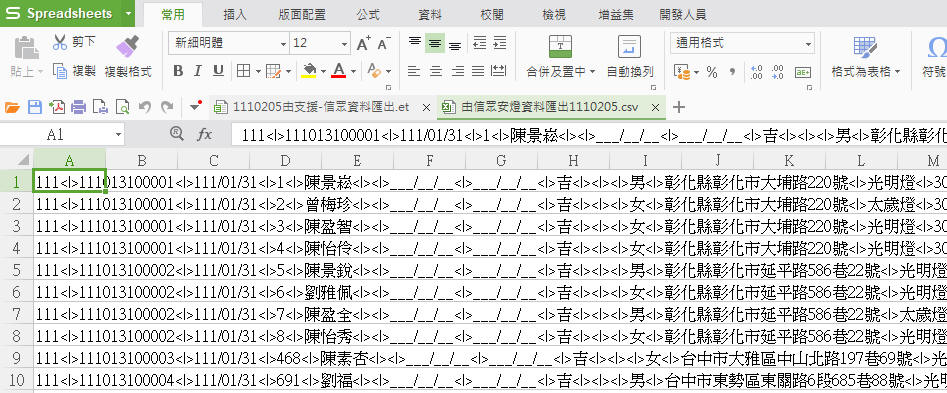The image size is (947, 393).
Task: Expand fill color dropdown arrow
Action: pos(323,72)
